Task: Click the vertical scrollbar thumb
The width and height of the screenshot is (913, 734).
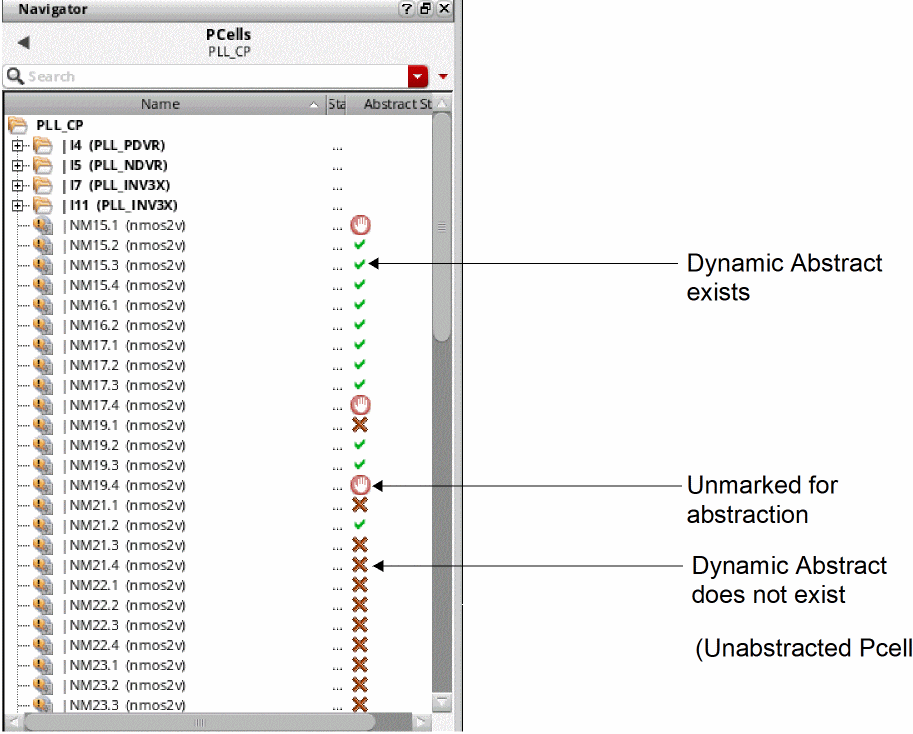Action: point(442,227)
